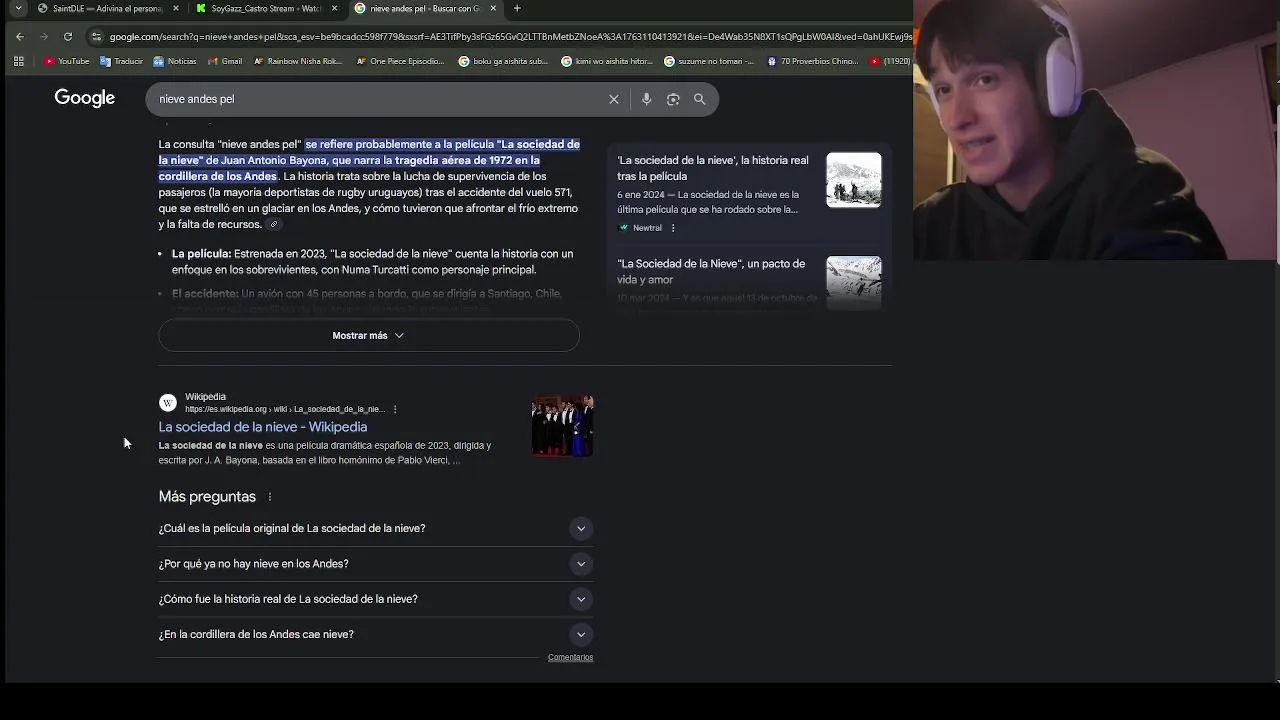1280x720 pixels.
Task: Open the One Piece Episodio bookmark
Action: [x=400, y=61]
